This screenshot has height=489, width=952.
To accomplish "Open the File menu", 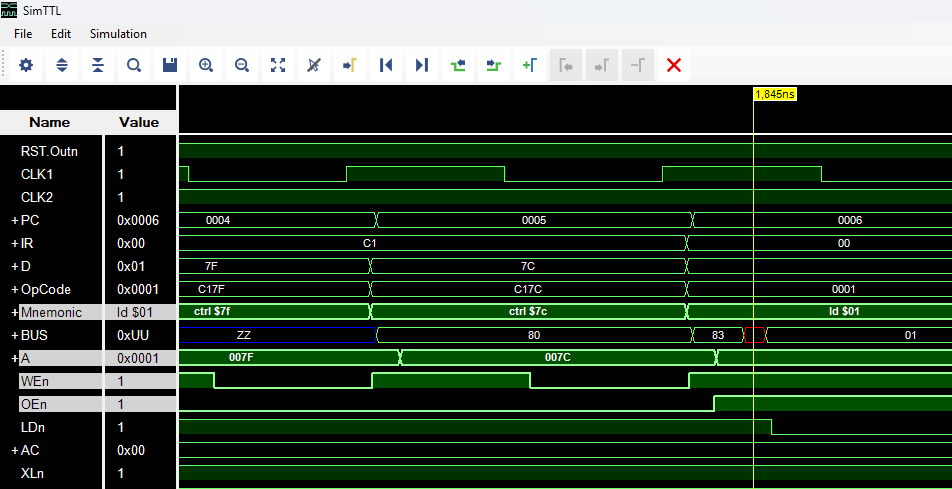I will pyautogui.click(x=23, y=34).
